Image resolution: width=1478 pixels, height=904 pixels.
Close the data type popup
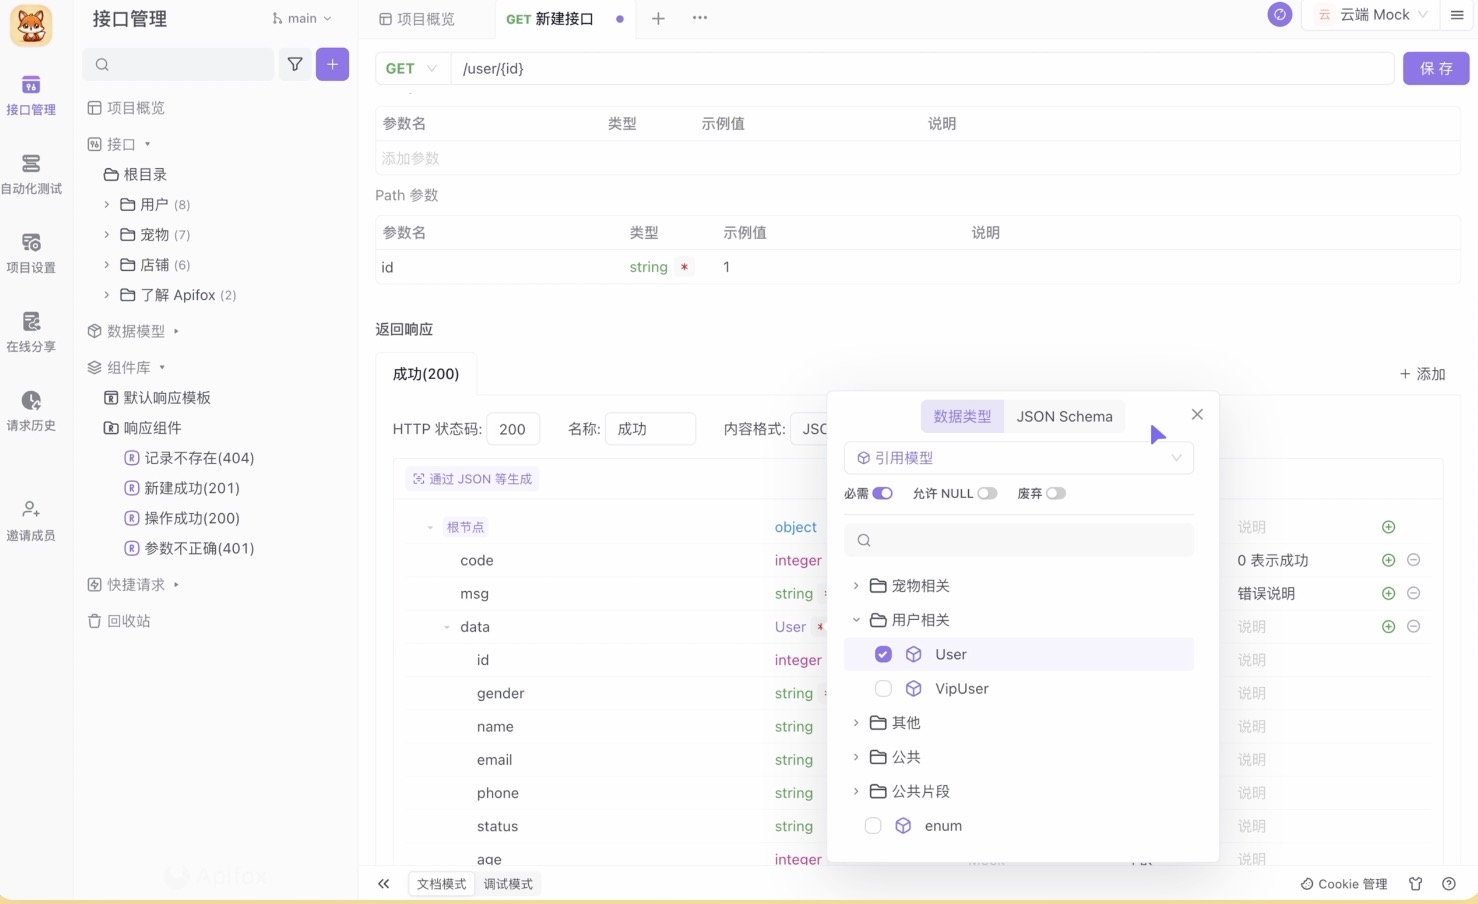[1197, 414]
